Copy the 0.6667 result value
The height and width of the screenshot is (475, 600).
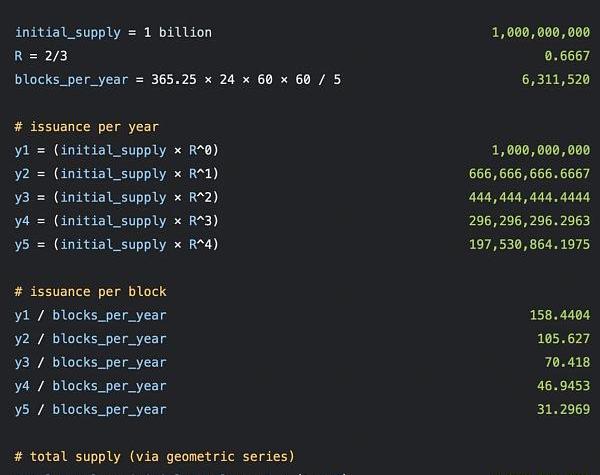566,55
